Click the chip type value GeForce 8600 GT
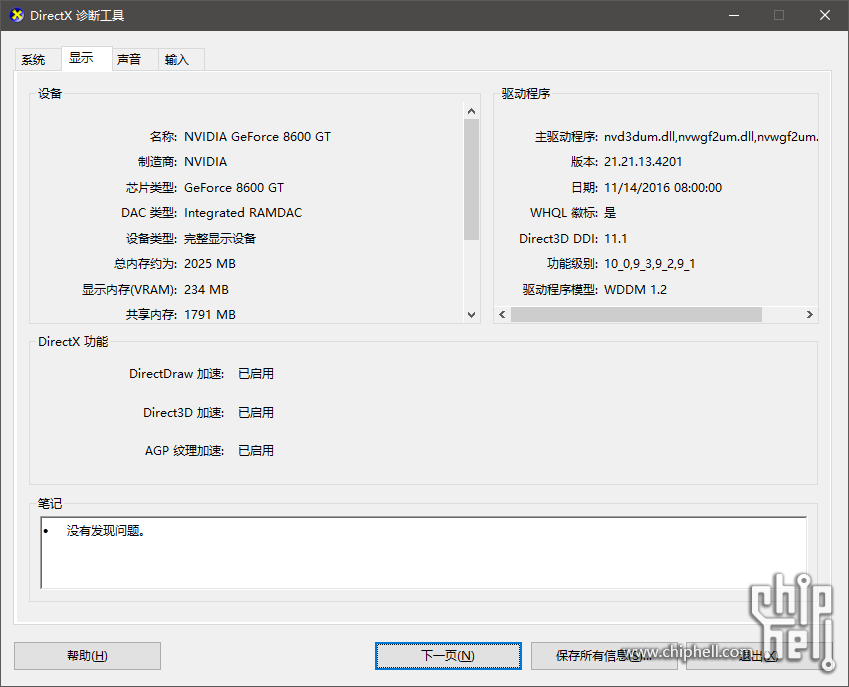Screen dimensions: 849x687 click(x=234, y=188)
